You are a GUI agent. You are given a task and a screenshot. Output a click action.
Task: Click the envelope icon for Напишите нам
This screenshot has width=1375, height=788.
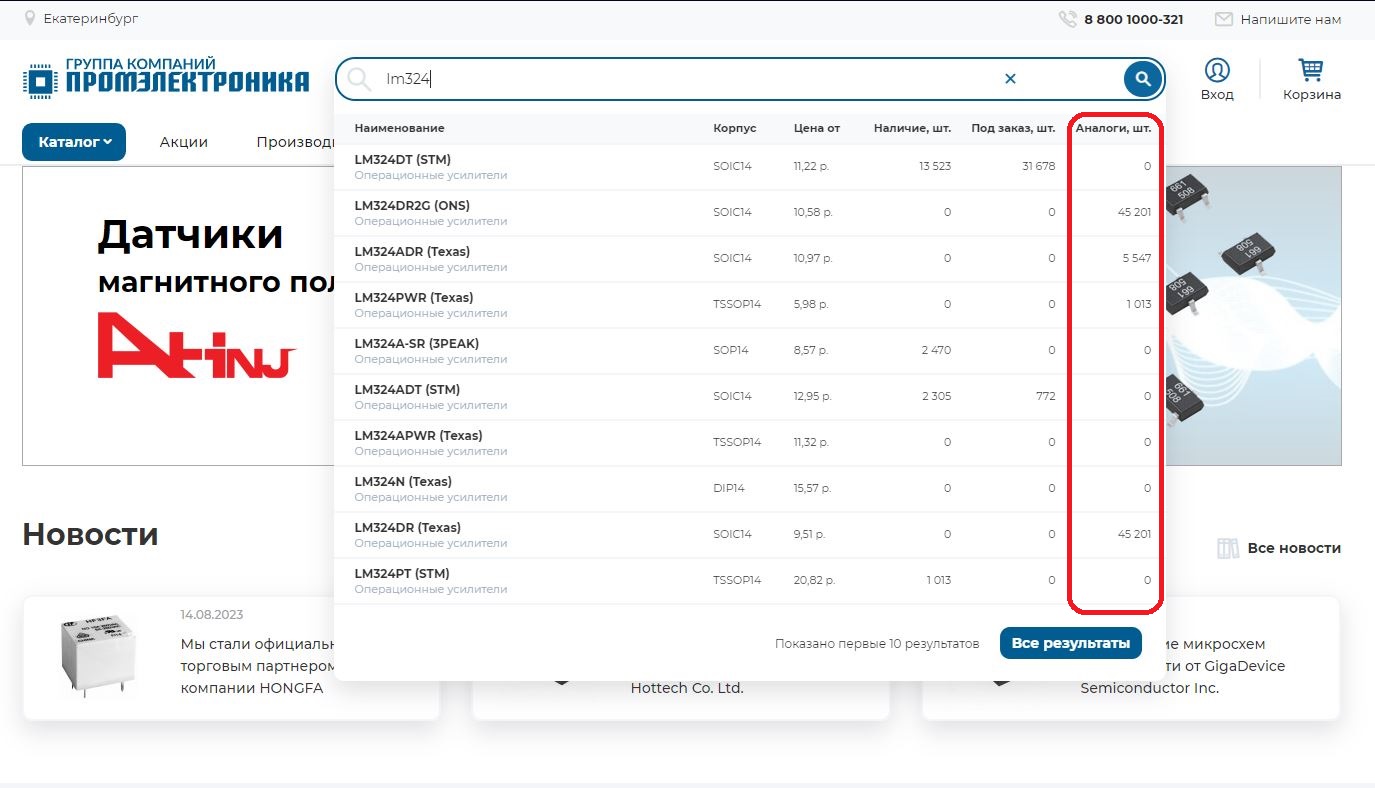[x=1223, y=19]
